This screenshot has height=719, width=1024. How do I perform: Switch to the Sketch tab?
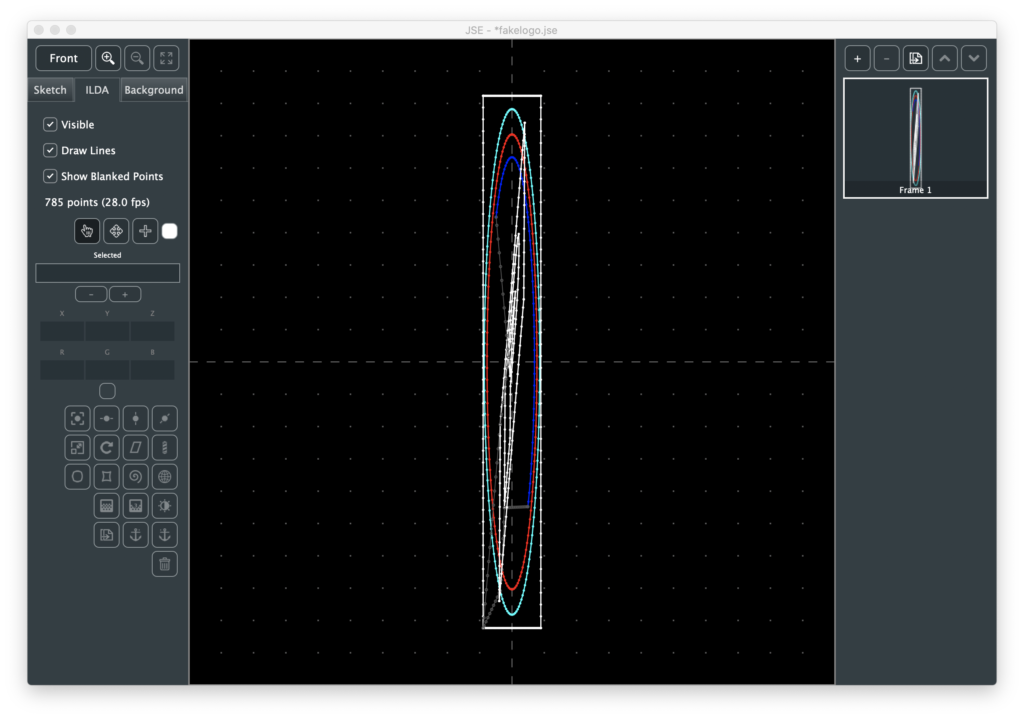coord(50,90)
